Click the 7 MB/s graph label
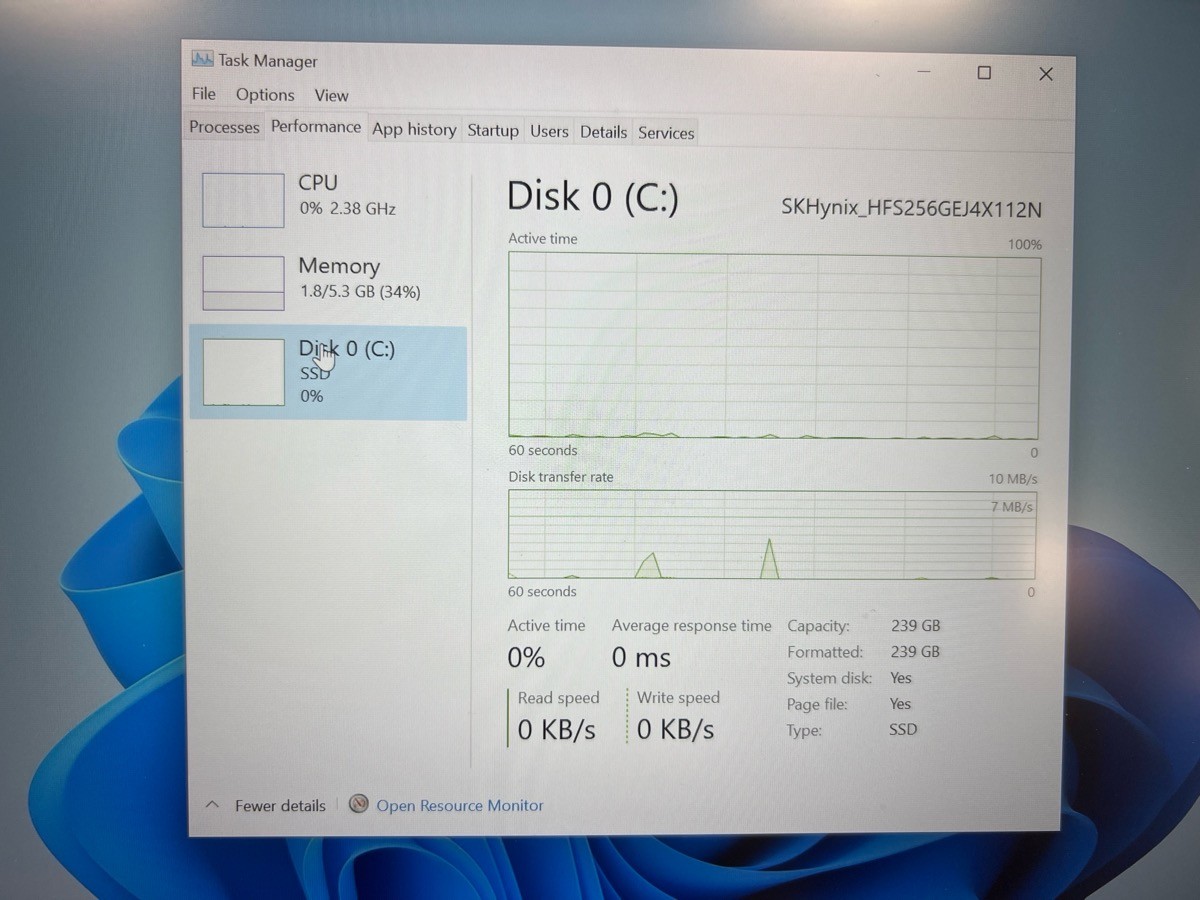The height and width of the screenshot is (900, 1200). (x=1012, y=507)
